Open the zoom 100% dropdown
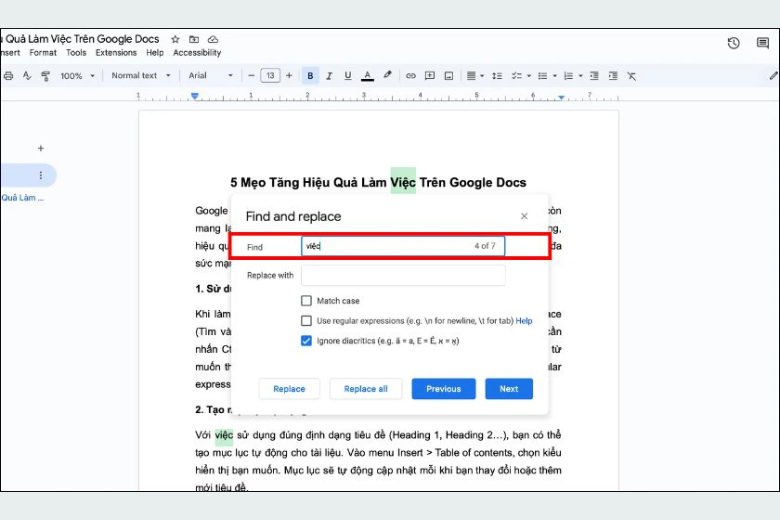Viewport: 780px width, 520px height. (76, 75)
